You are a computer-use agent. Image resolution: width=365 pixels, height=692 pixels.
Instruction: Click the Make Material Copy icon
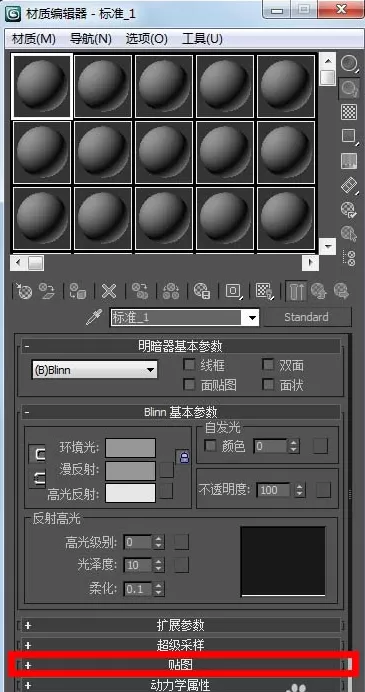click(140, 292)
